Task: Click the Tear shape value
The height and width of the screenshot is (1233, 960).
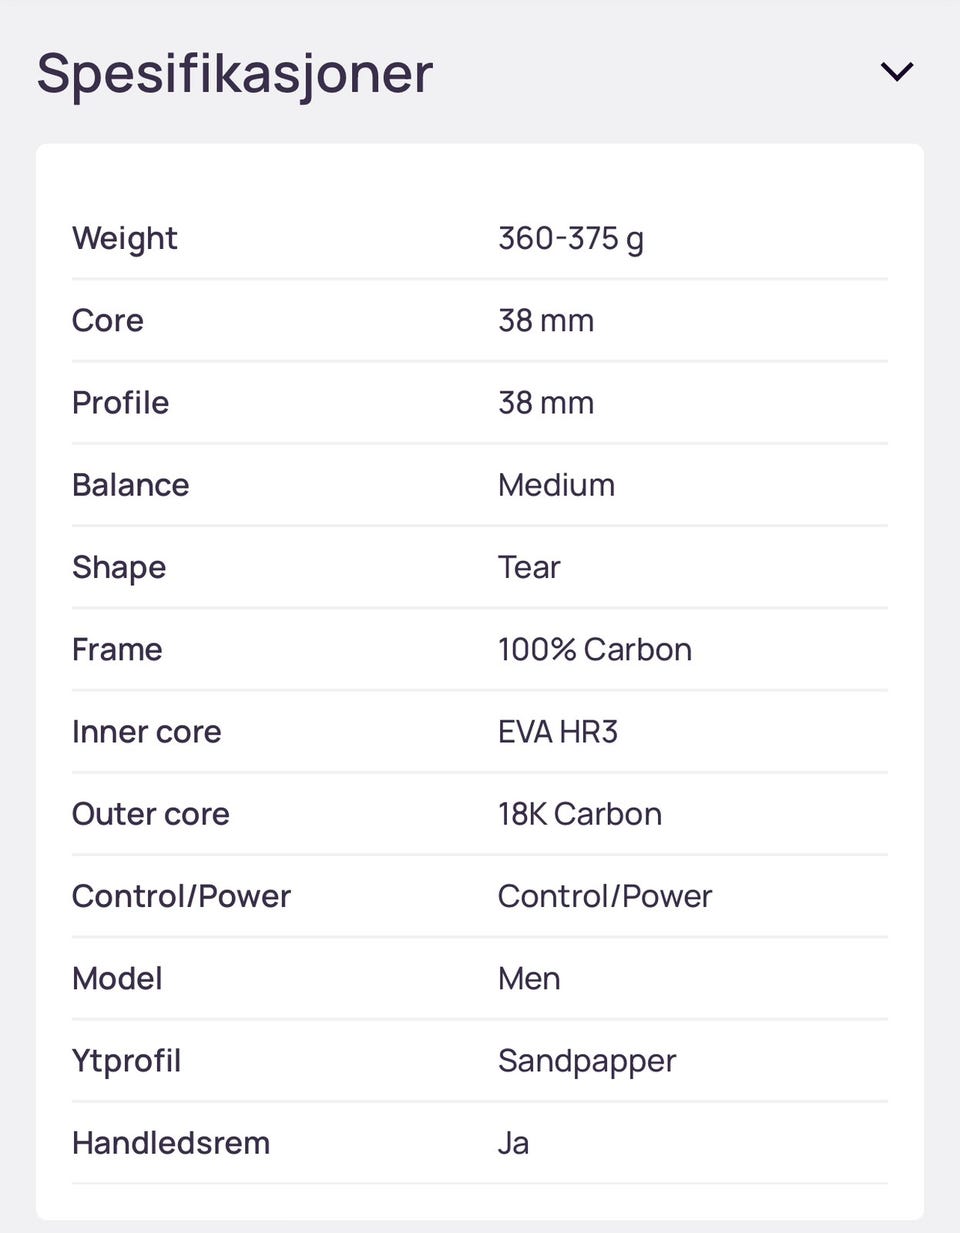Action: click(x=529, y=567)
